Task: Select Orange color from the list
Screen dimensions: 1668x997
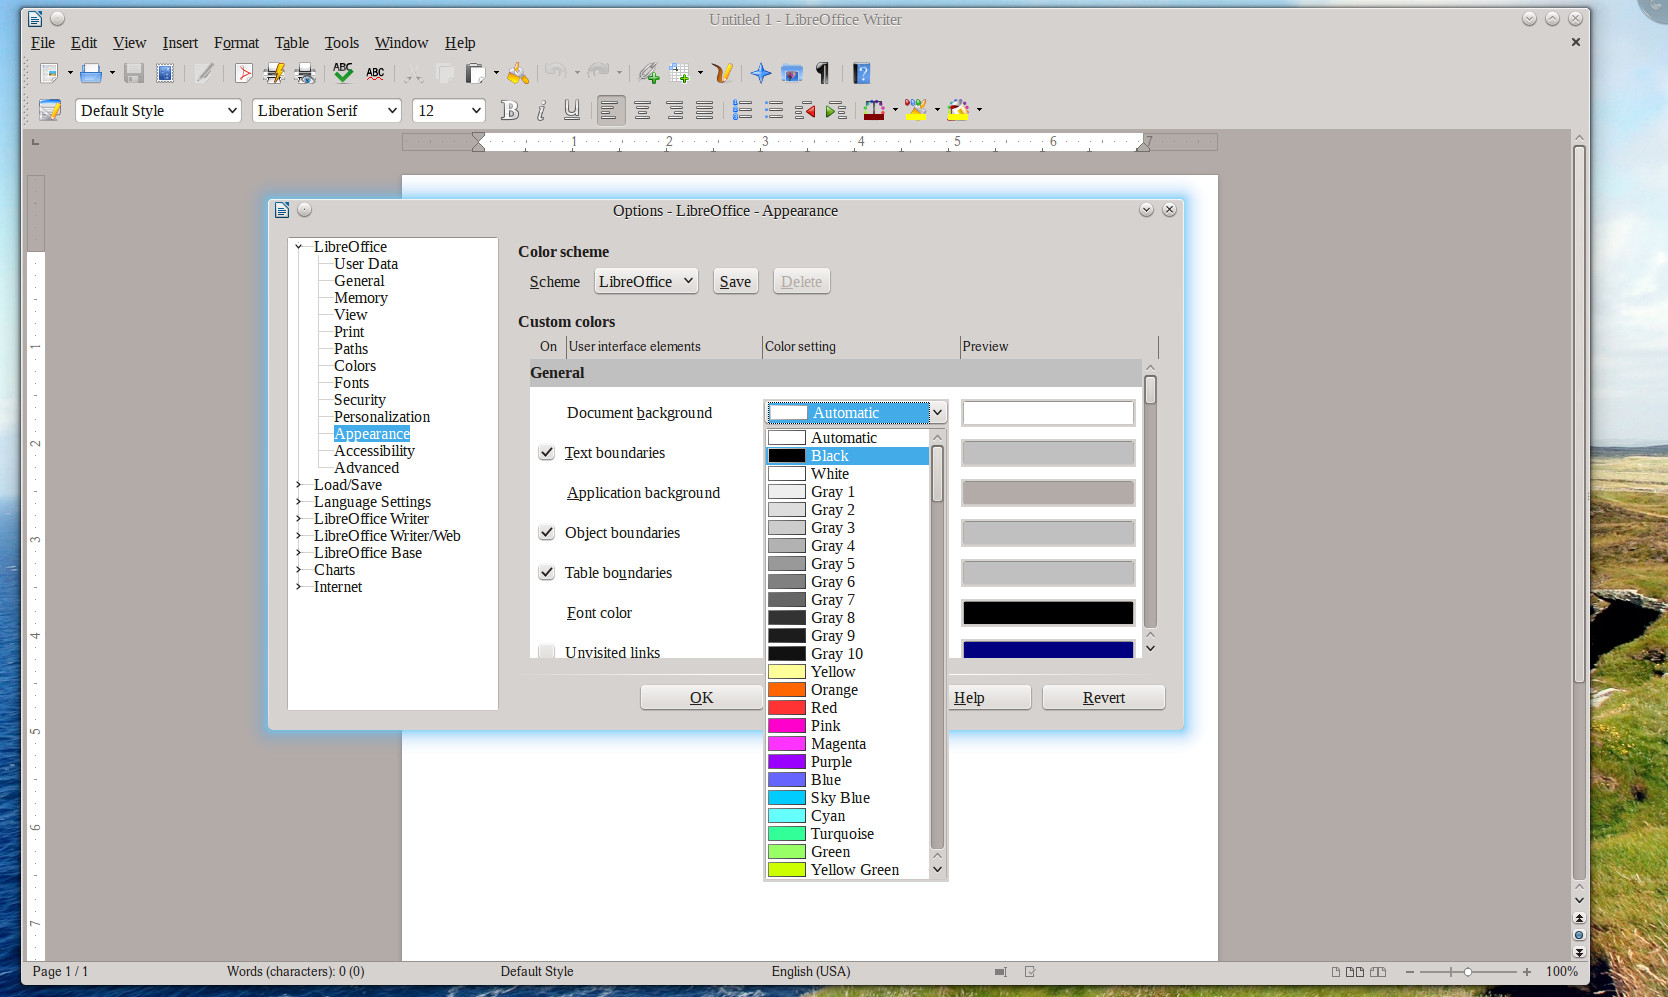Action: pyautogui.click(x=834, y=690)
